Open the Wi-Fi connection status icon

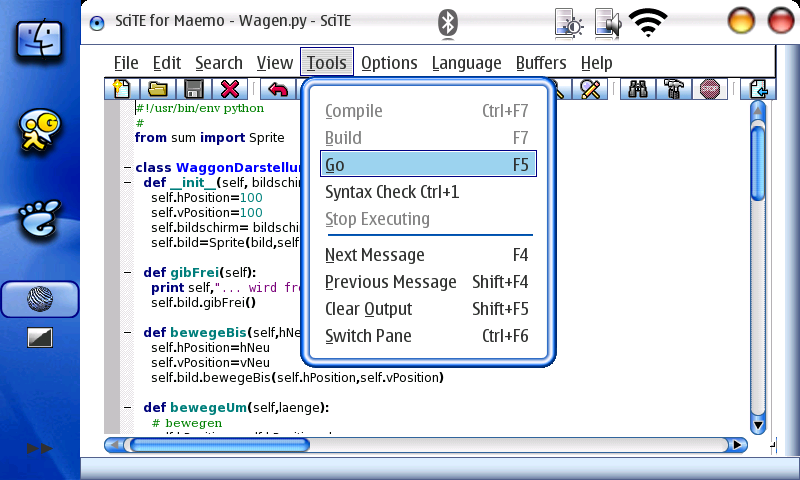(648, 23)
